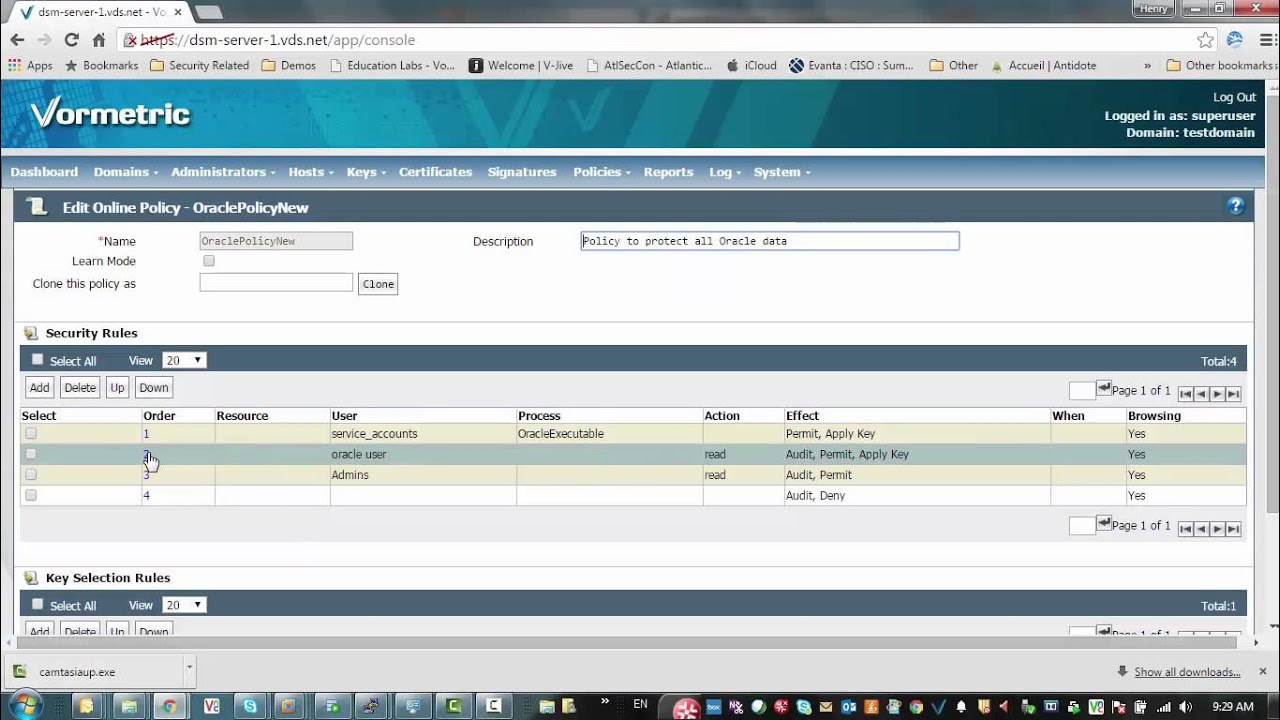Screen dimensions: 1280x720
Task: Reload the page with browser refresh icon
Action: pyautogui.click(x=71, y=40)
